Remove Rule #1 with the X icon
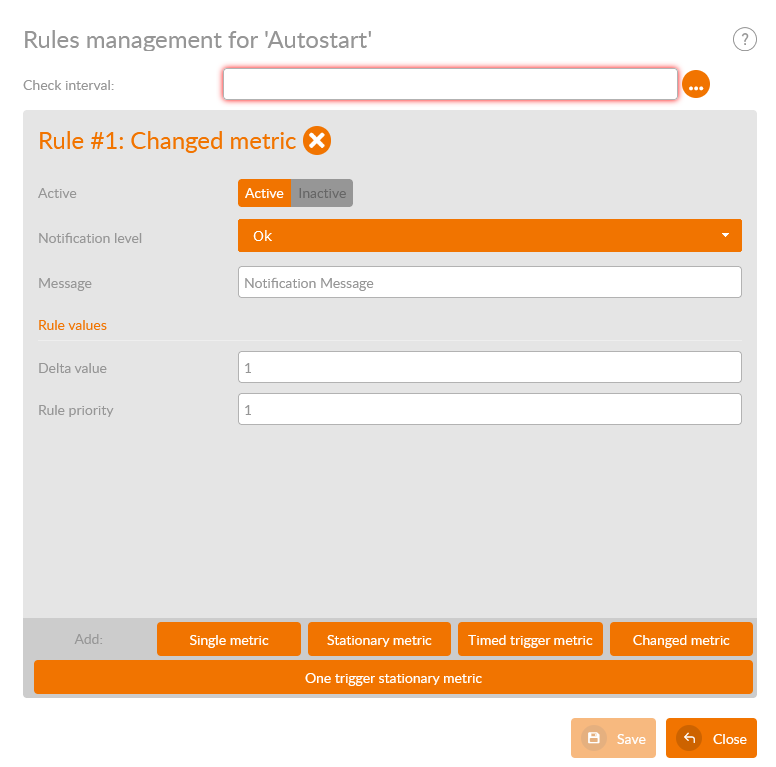This screenshot has height=767, width=776. [317, 141]
